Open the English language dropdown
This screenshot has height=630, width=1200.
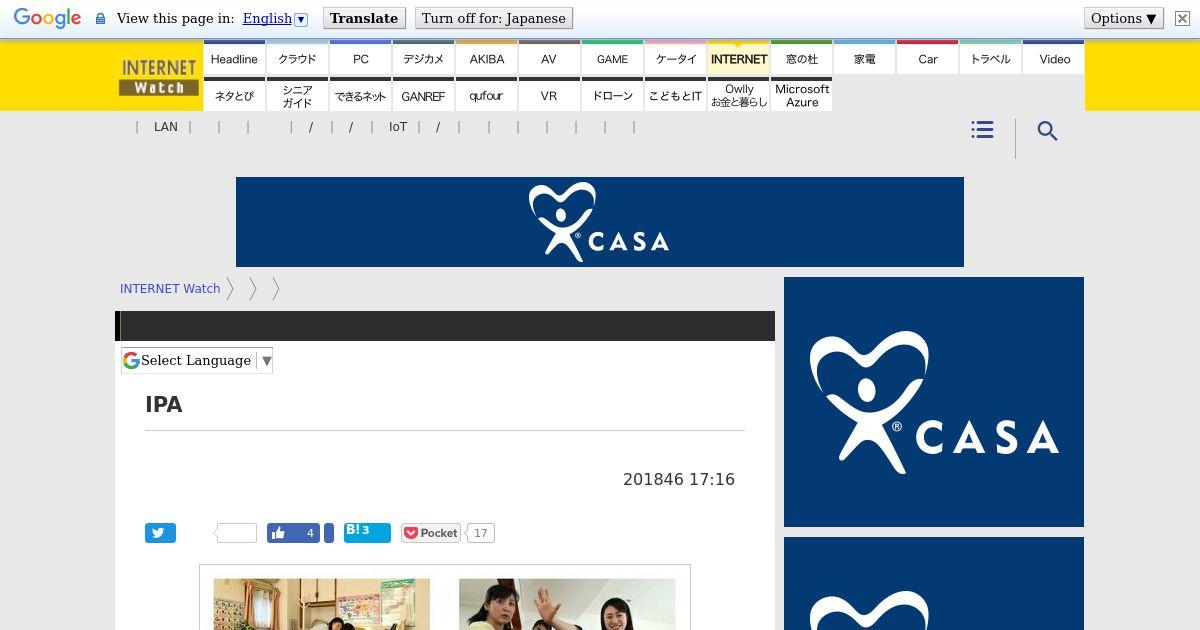[275, 18]
